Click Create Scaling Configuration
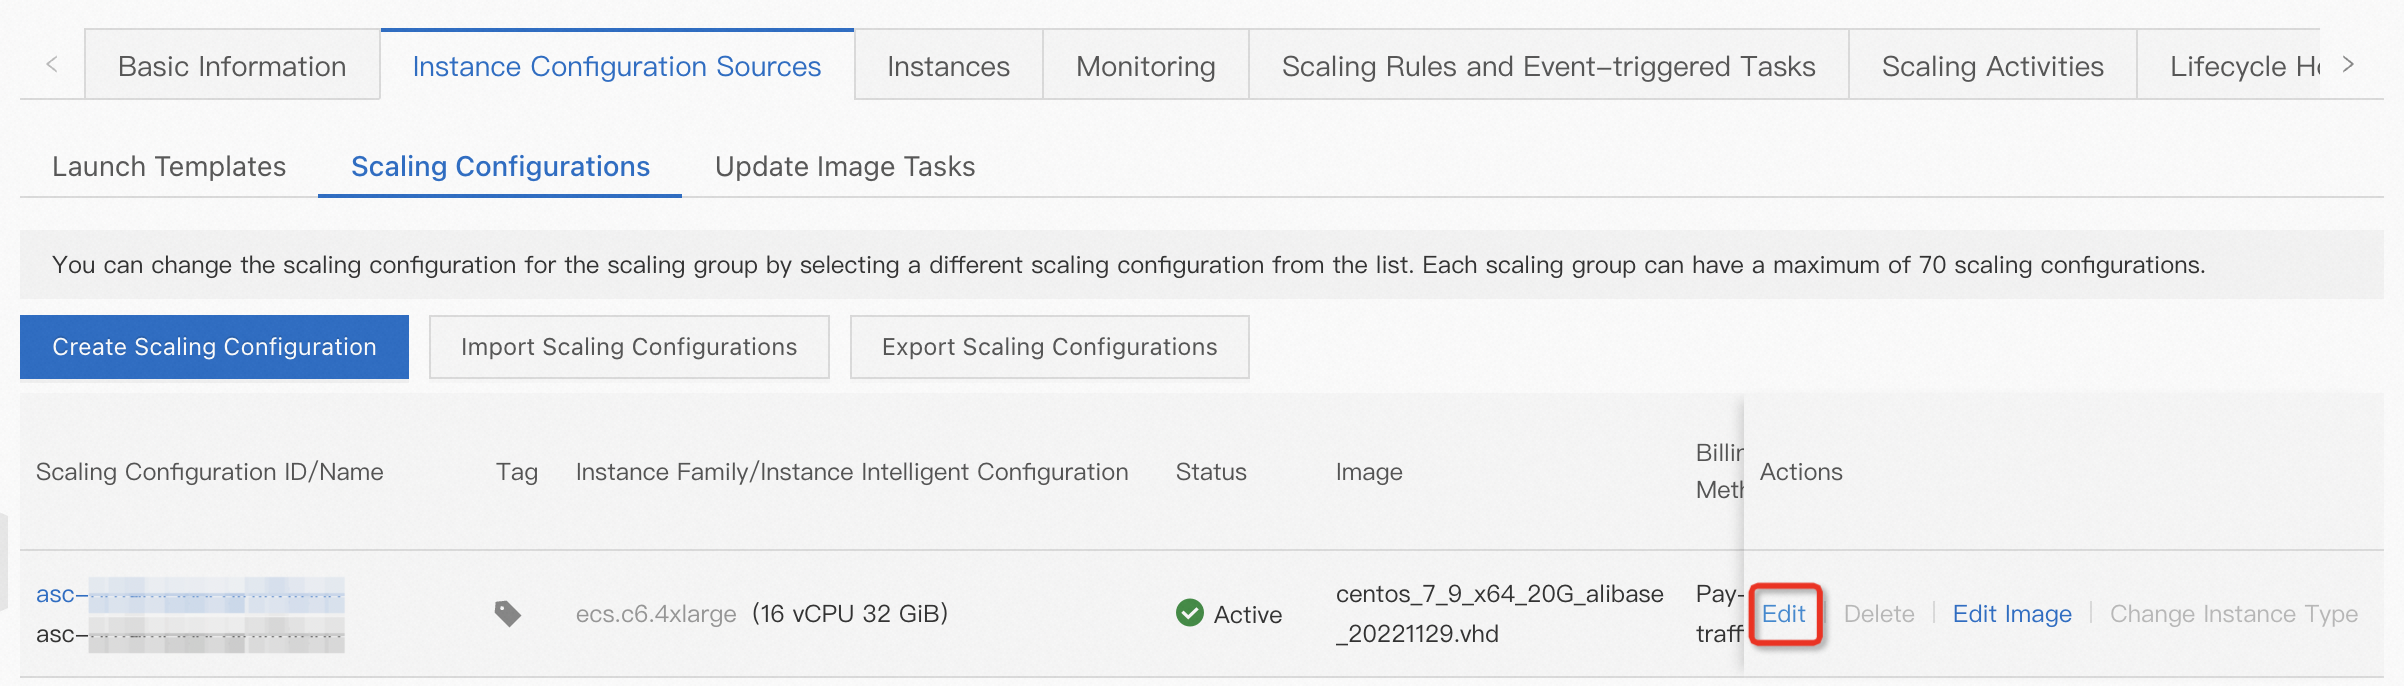This screenshot has width=2404, height=686. 213,346
